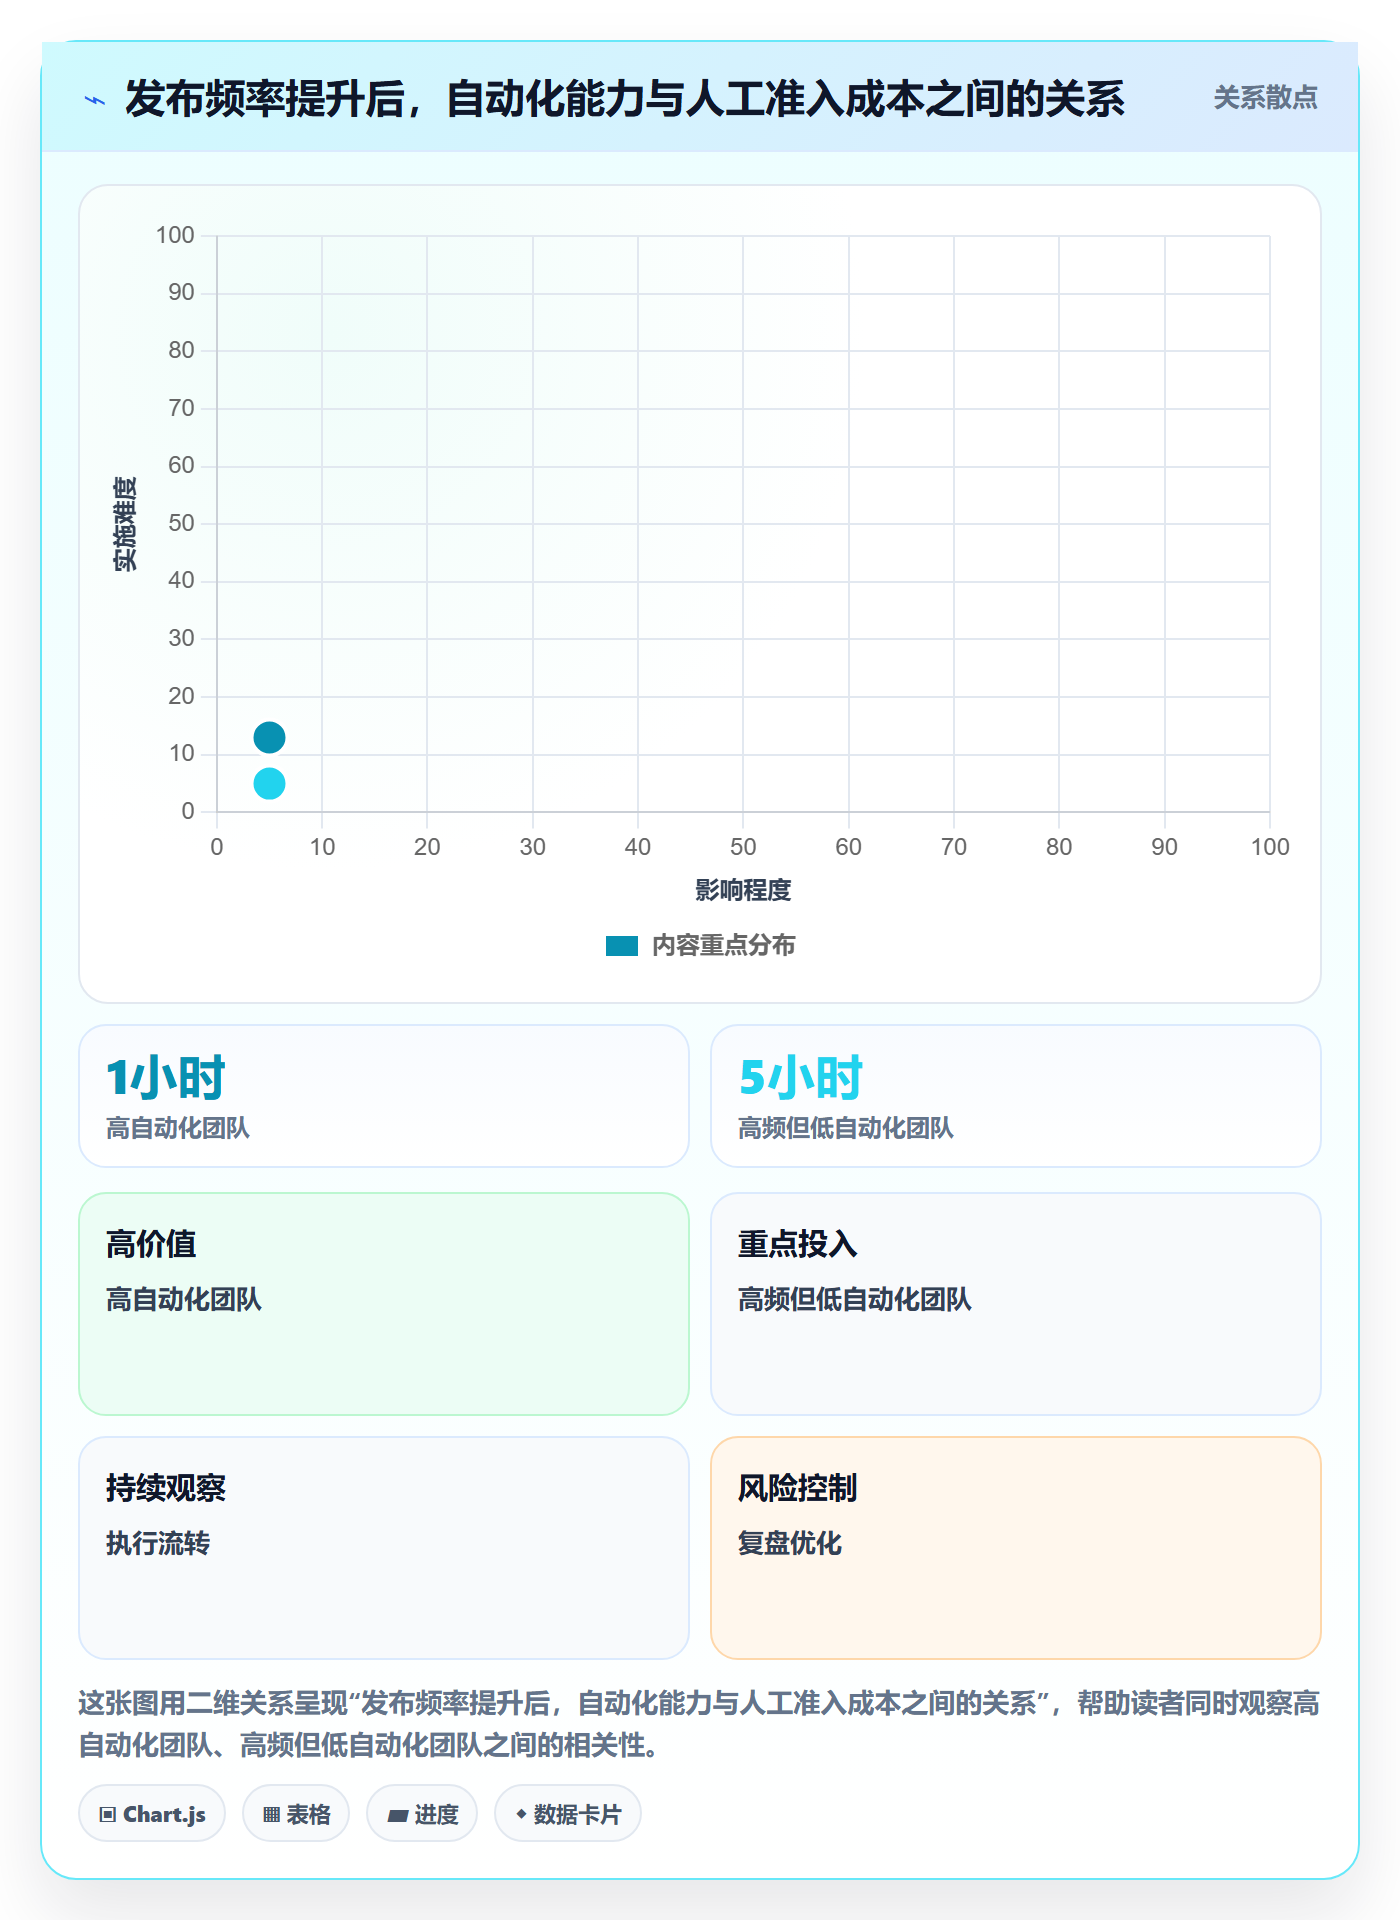Click the Chart.js tag chip
This screenshot has width=1400, height=1920.
(x=152, y=1814)
